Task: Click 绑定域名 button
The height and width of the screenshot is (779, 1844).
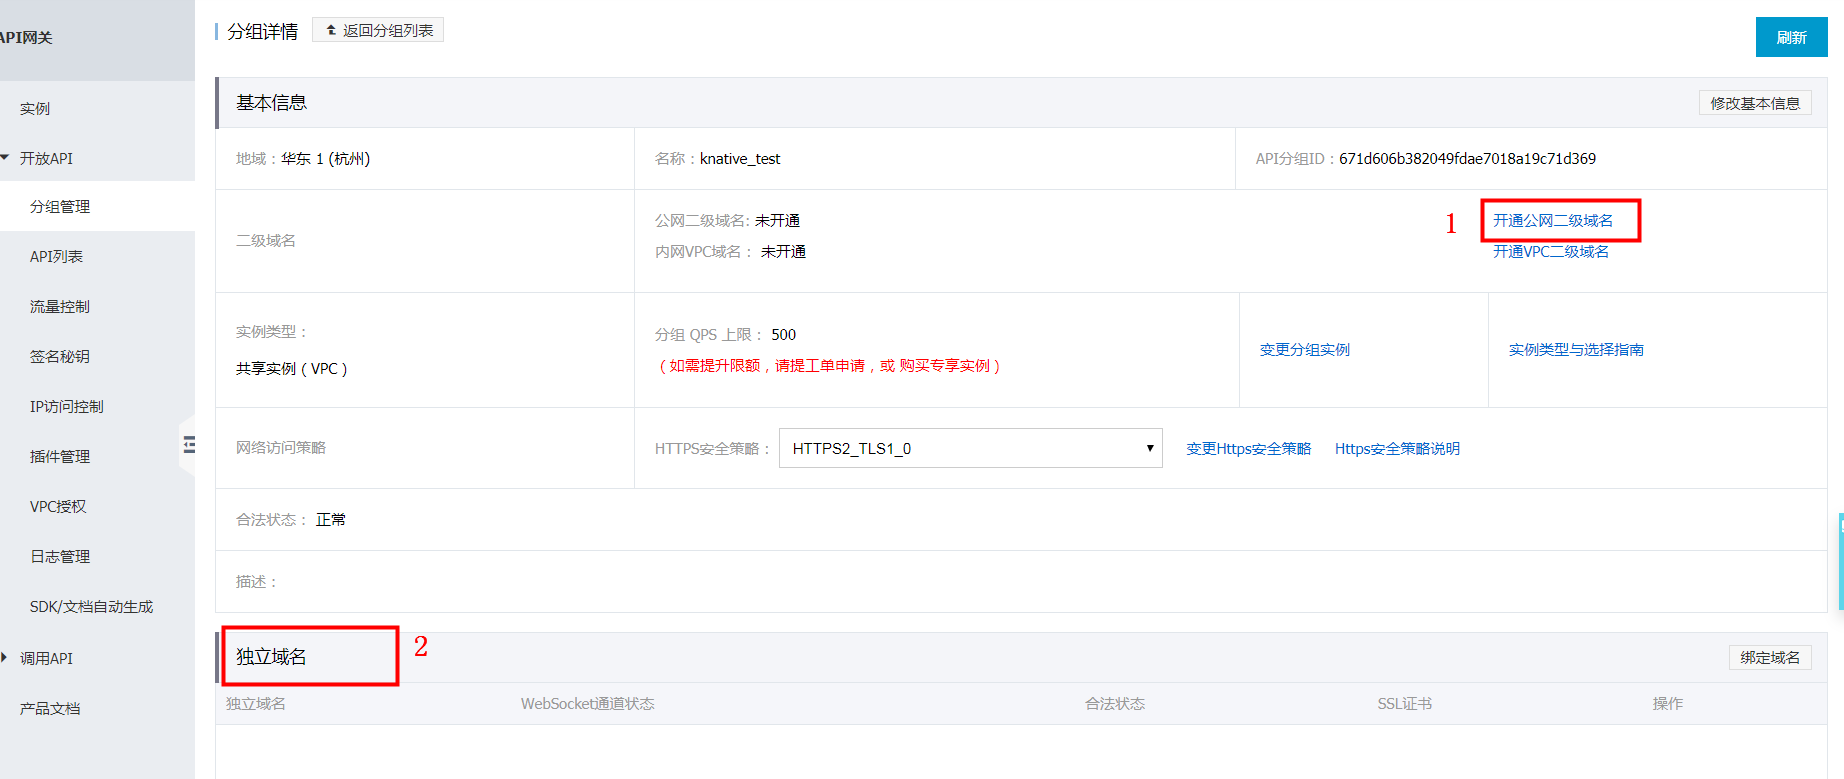Action: (x=1770, y=657)
